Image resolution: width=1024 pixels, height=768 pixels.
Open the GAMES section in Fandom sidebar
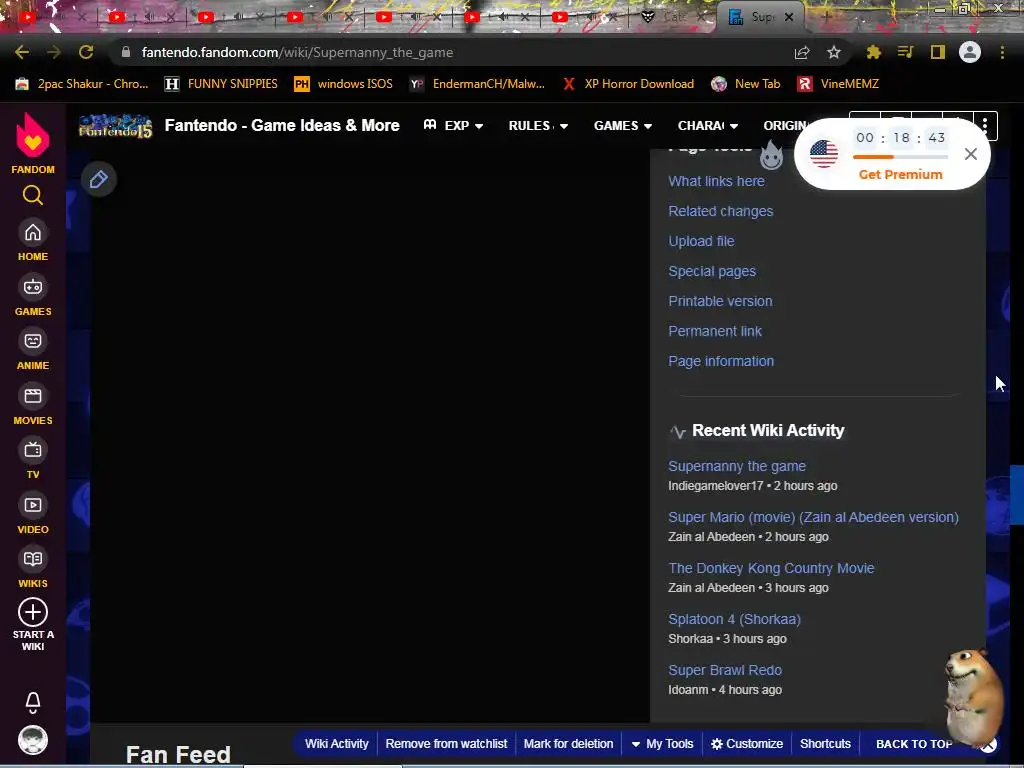tap(33, 296)
